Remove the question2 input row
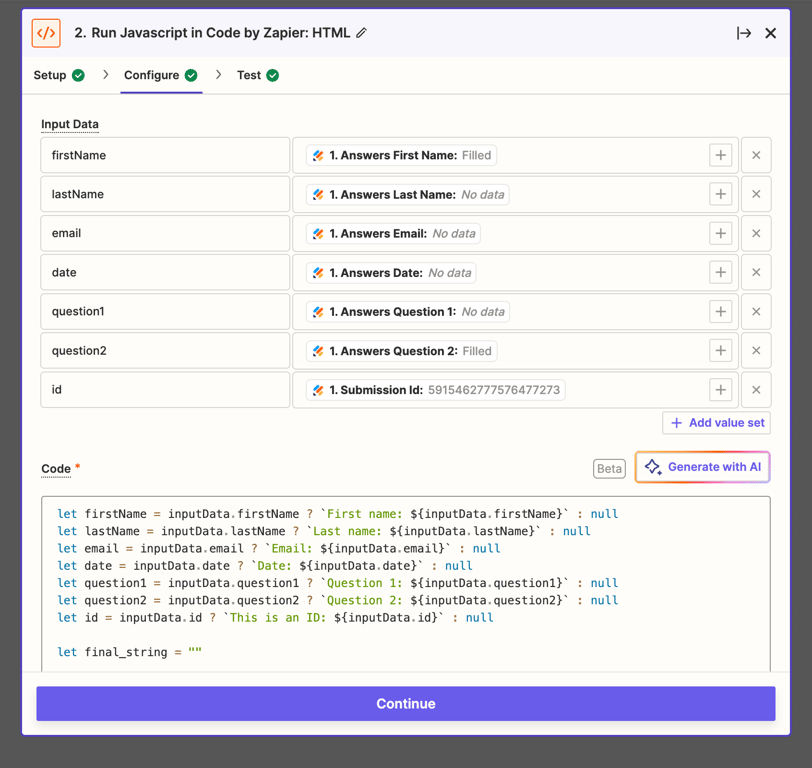Screen dimensions: 812x768 756,351
